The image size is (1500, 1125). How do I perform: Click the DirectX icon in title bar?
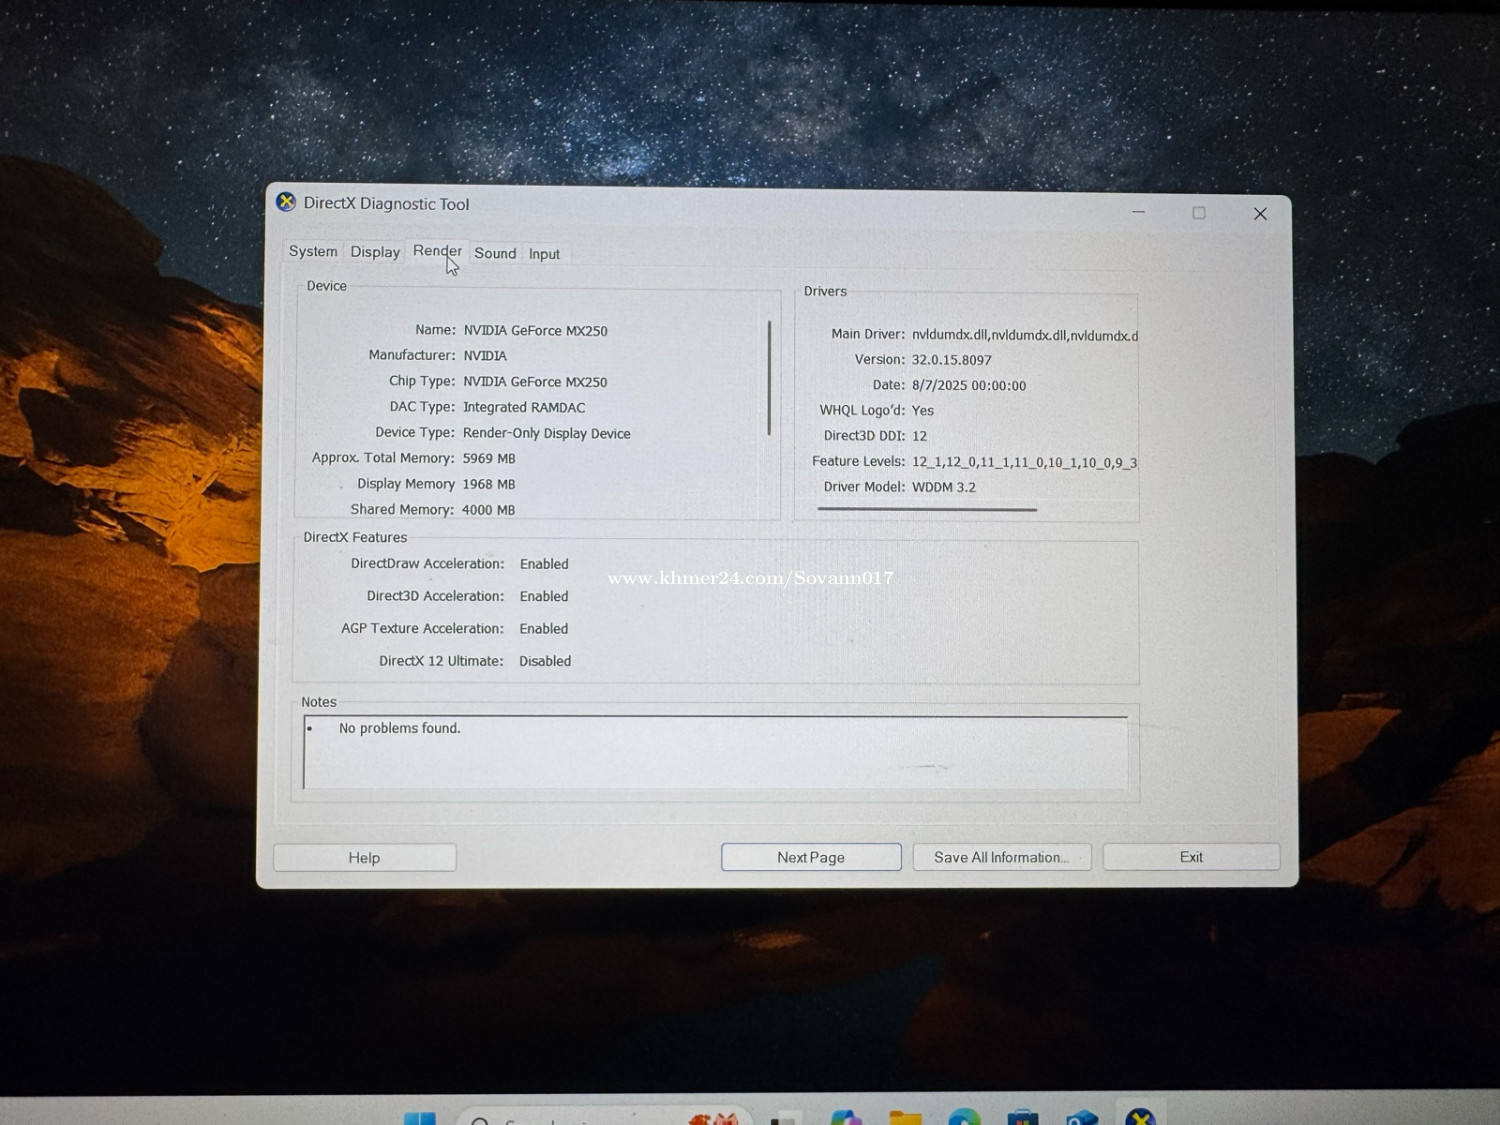(x=286, y=202)
